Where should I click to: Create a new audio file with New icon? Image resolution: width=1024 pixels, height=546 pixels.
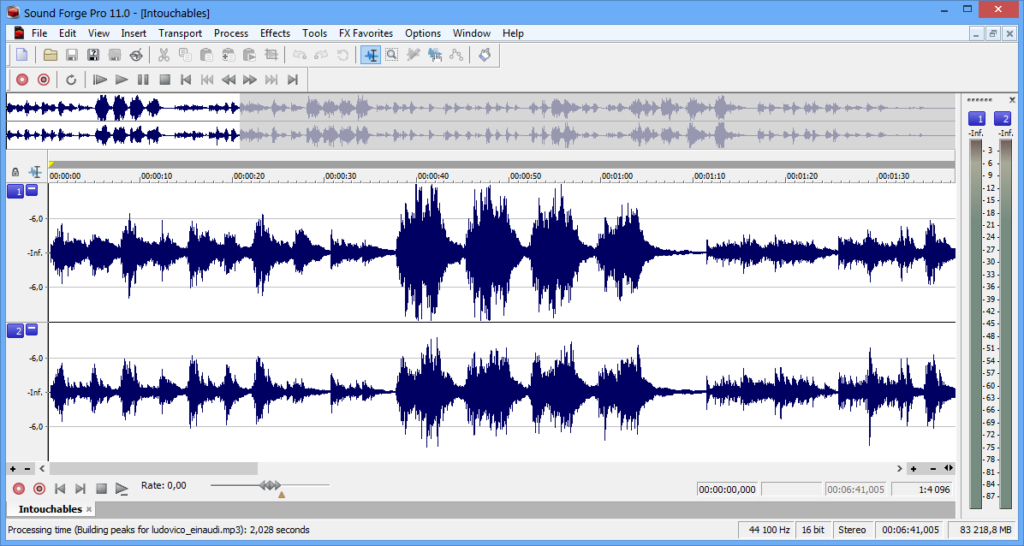coord(22,55)
